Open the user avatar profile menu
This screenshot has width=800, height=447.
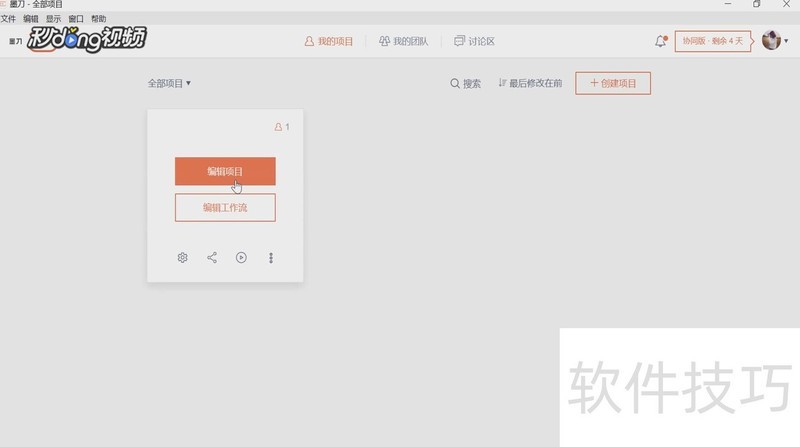pos(774,40)
